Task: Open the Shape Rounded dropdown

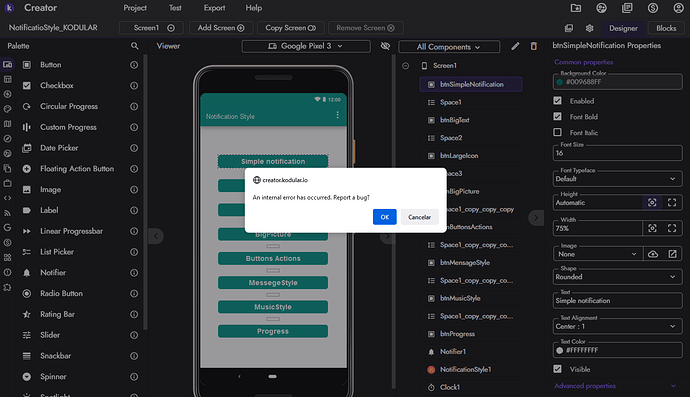Action: click(x=617, y=277)
